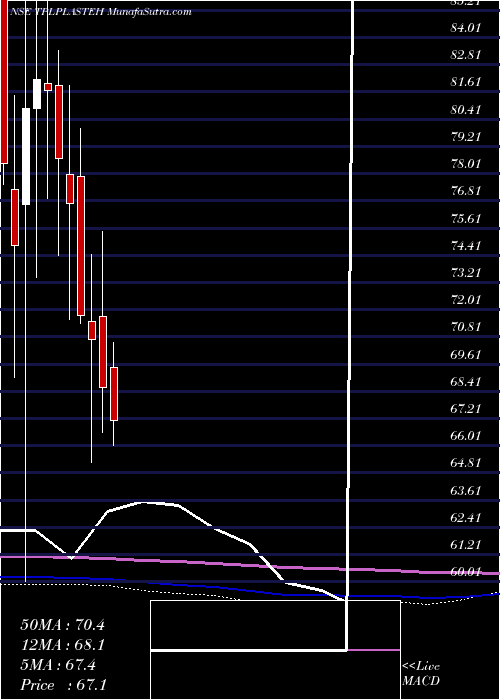Click the longest red candlestick body near 75.61

coord(81,246)
